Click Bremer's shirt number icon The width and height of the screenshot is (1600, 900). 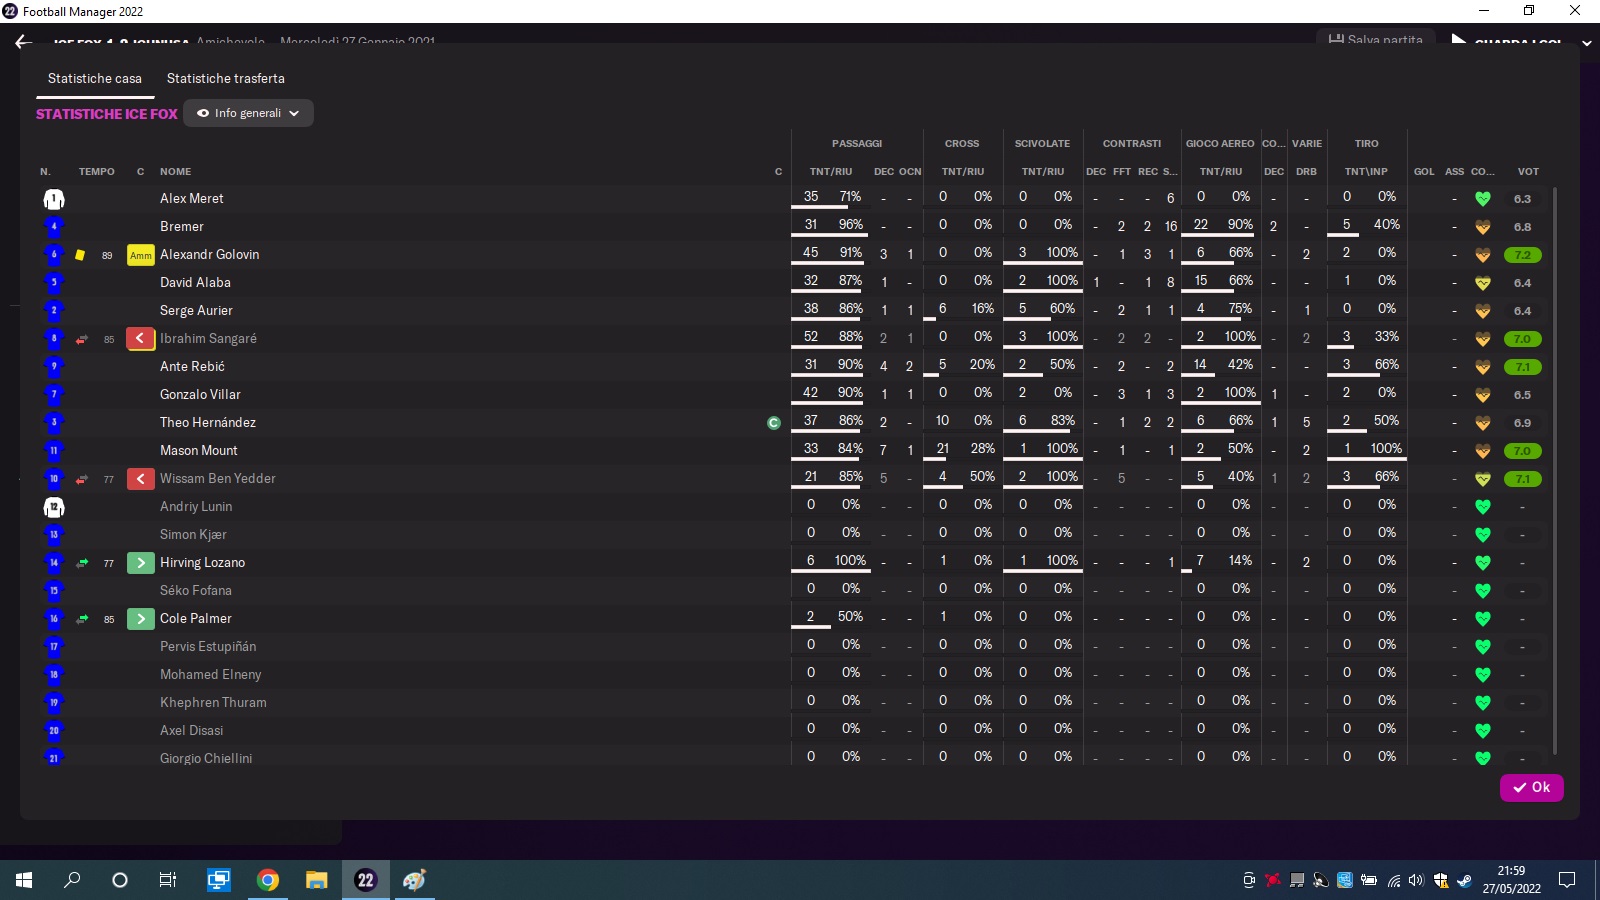[54, 227]
